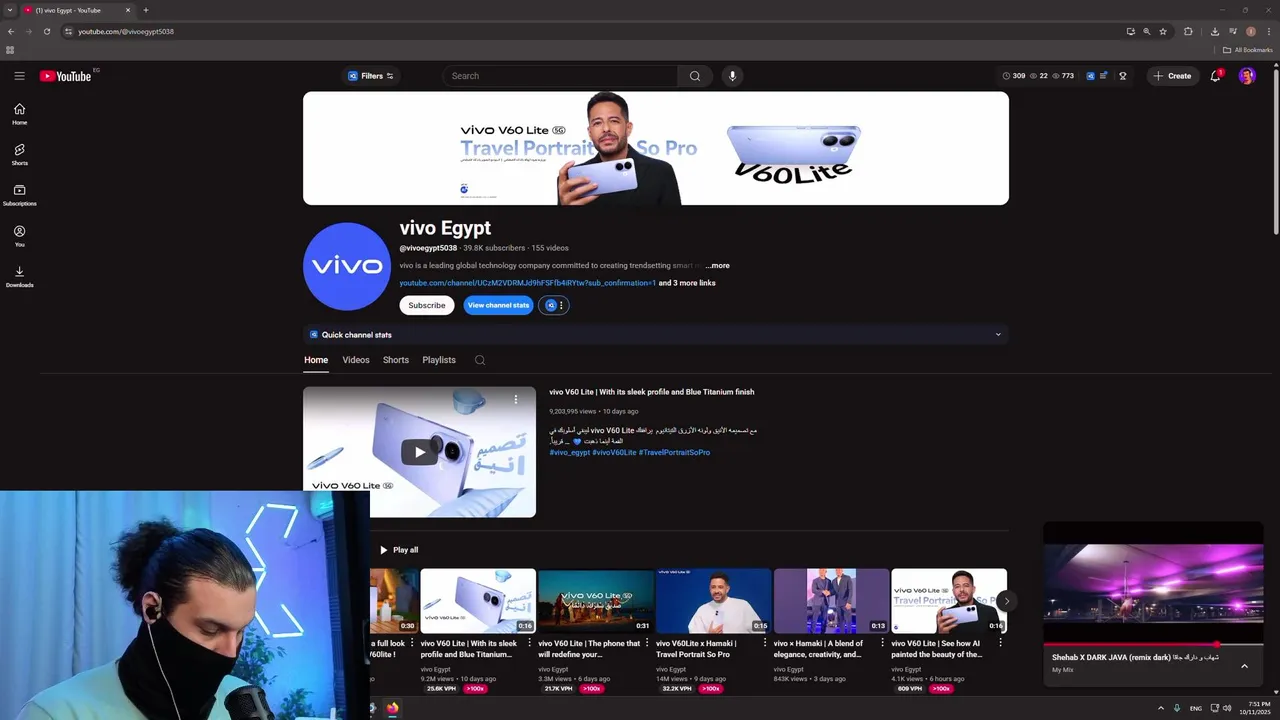
Task: Expand the Quick channel stats panel
Action: pos(656,335)
